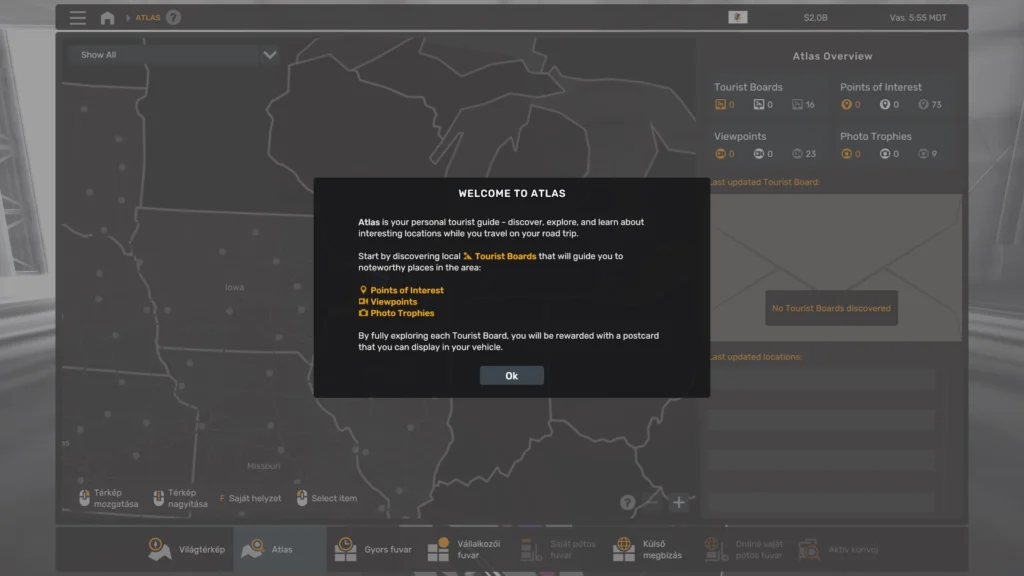Click the Points of Interest total 73 icon
Image resolution: width=1024 pixels, height=576 pixels.
[x=923, y=104]
